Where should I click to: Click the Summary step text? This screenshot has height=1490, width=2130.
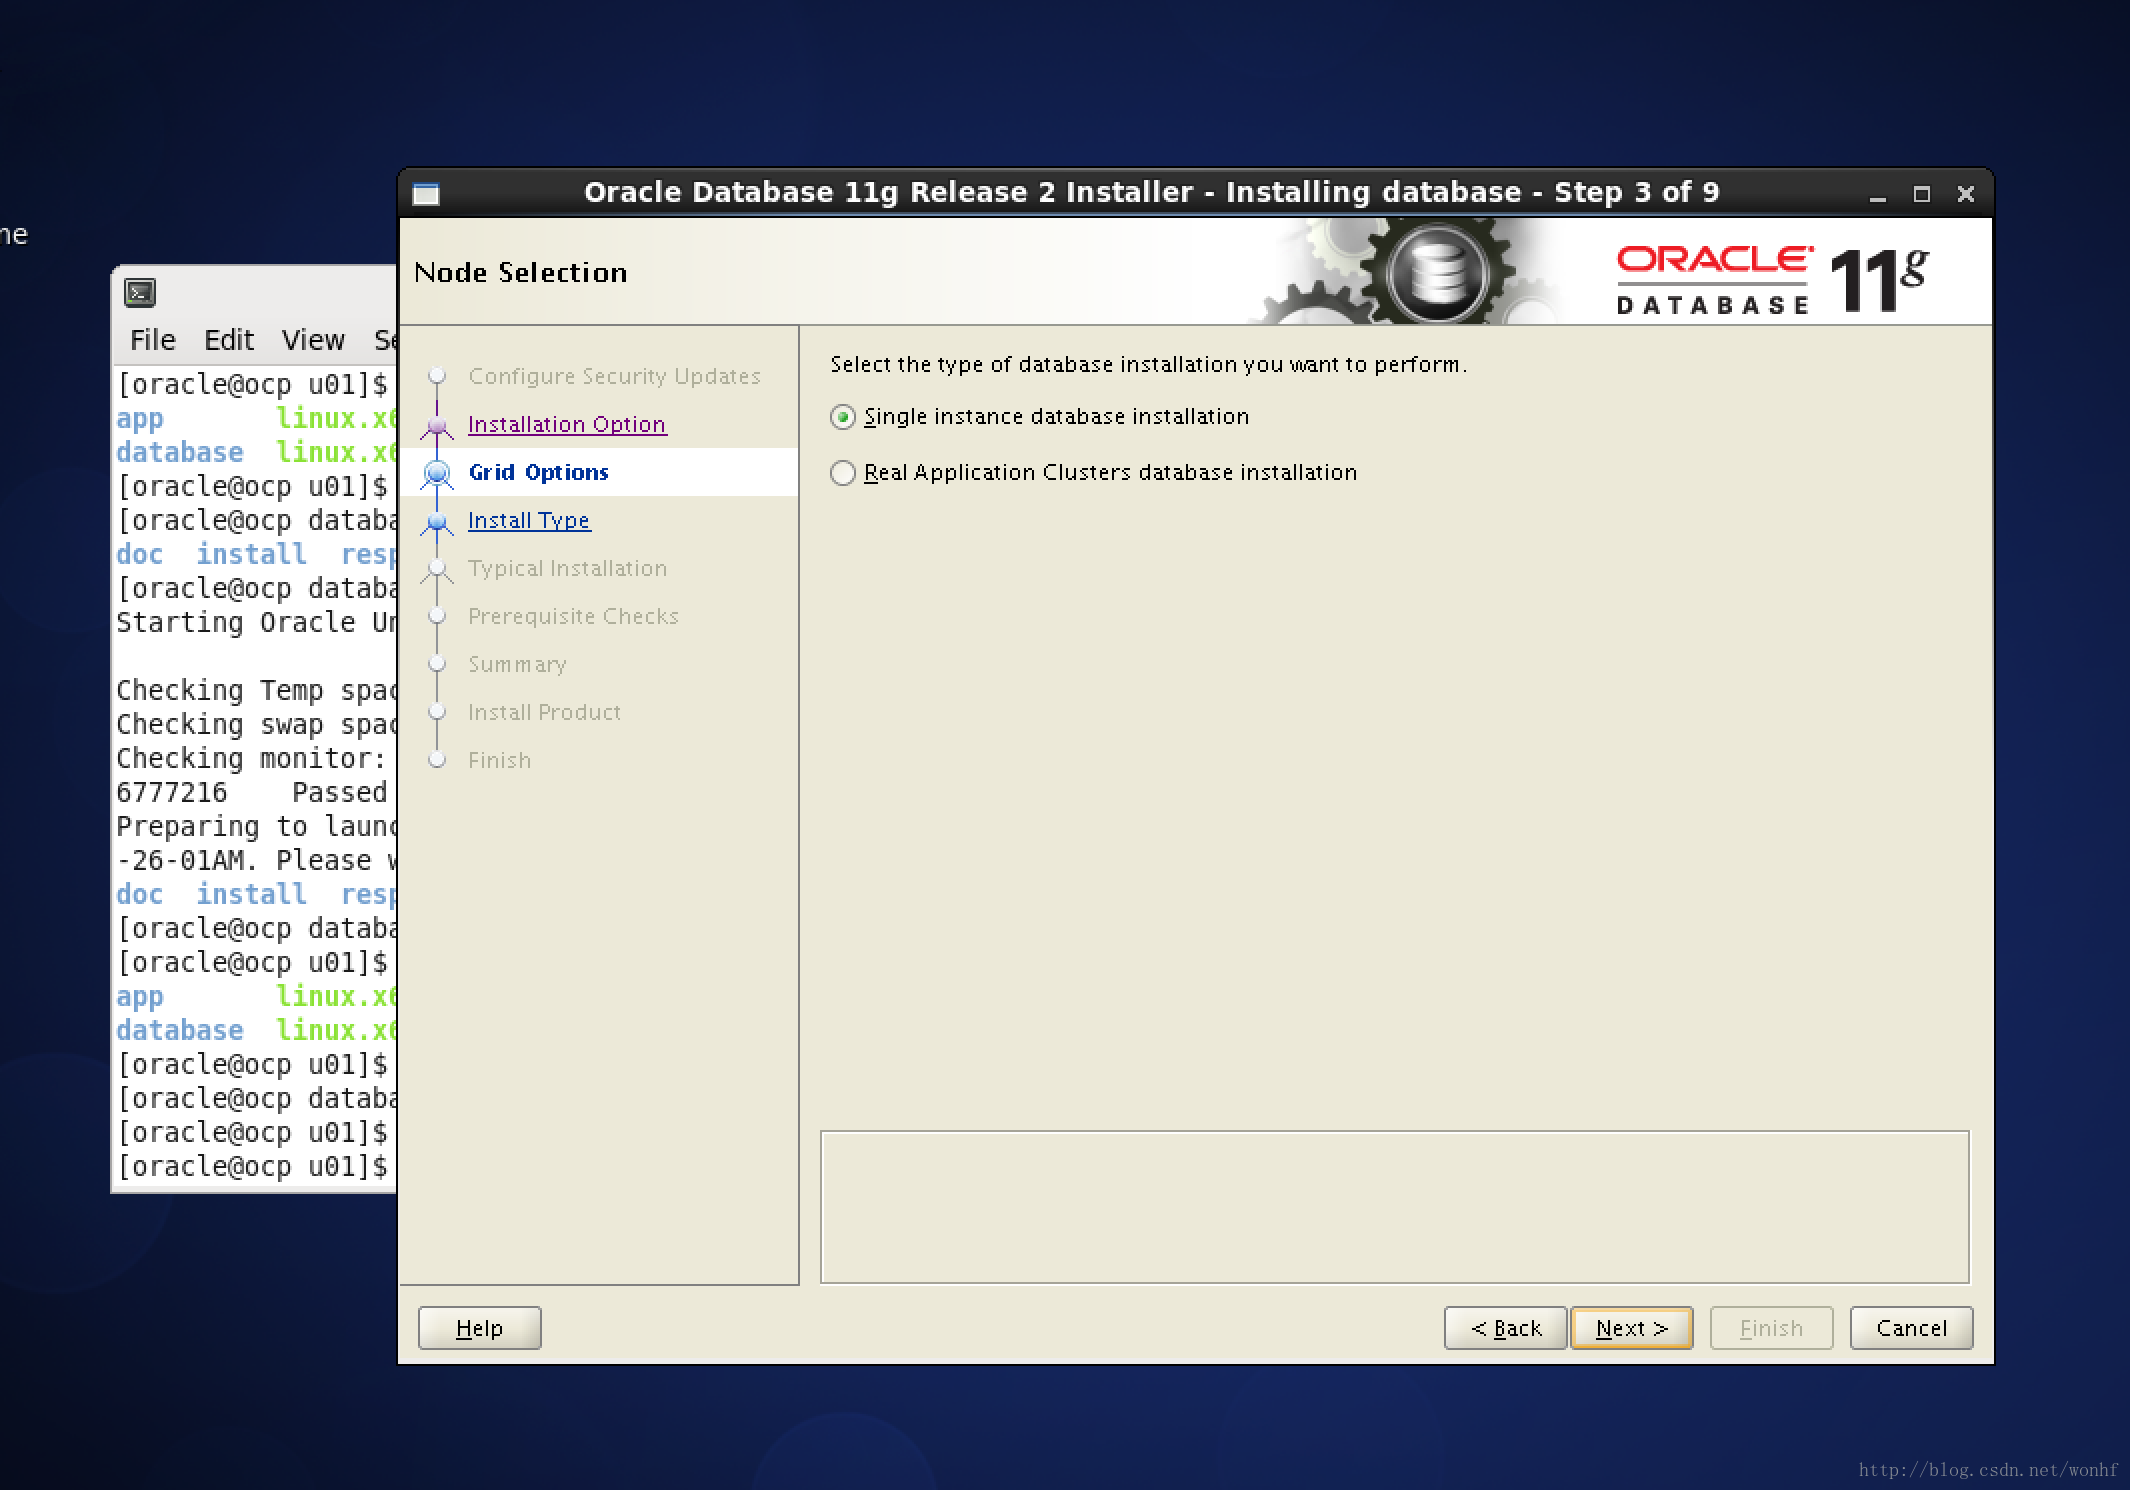(517, 664)
